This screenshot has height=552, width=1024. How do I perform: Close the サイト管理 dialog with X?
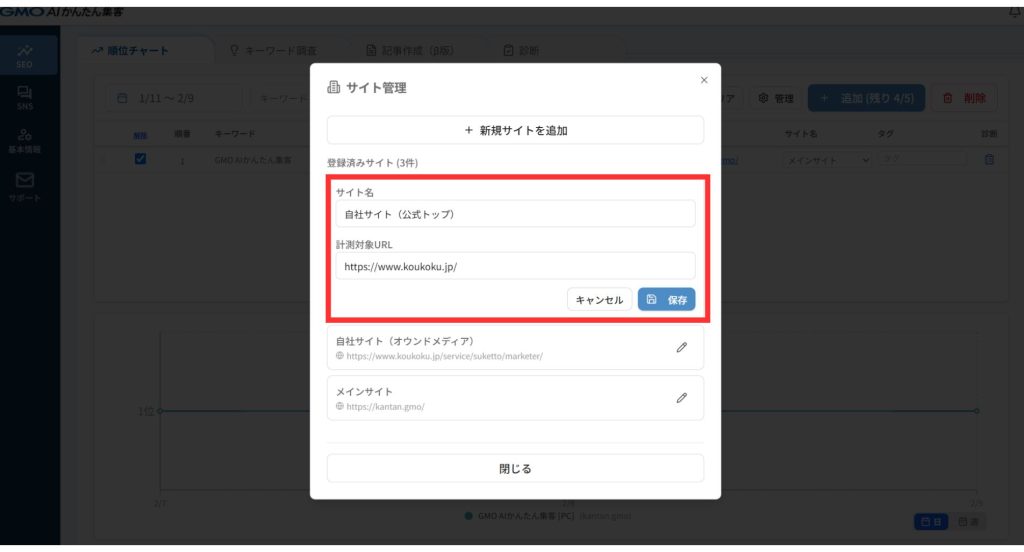click(x=704, y=80)
